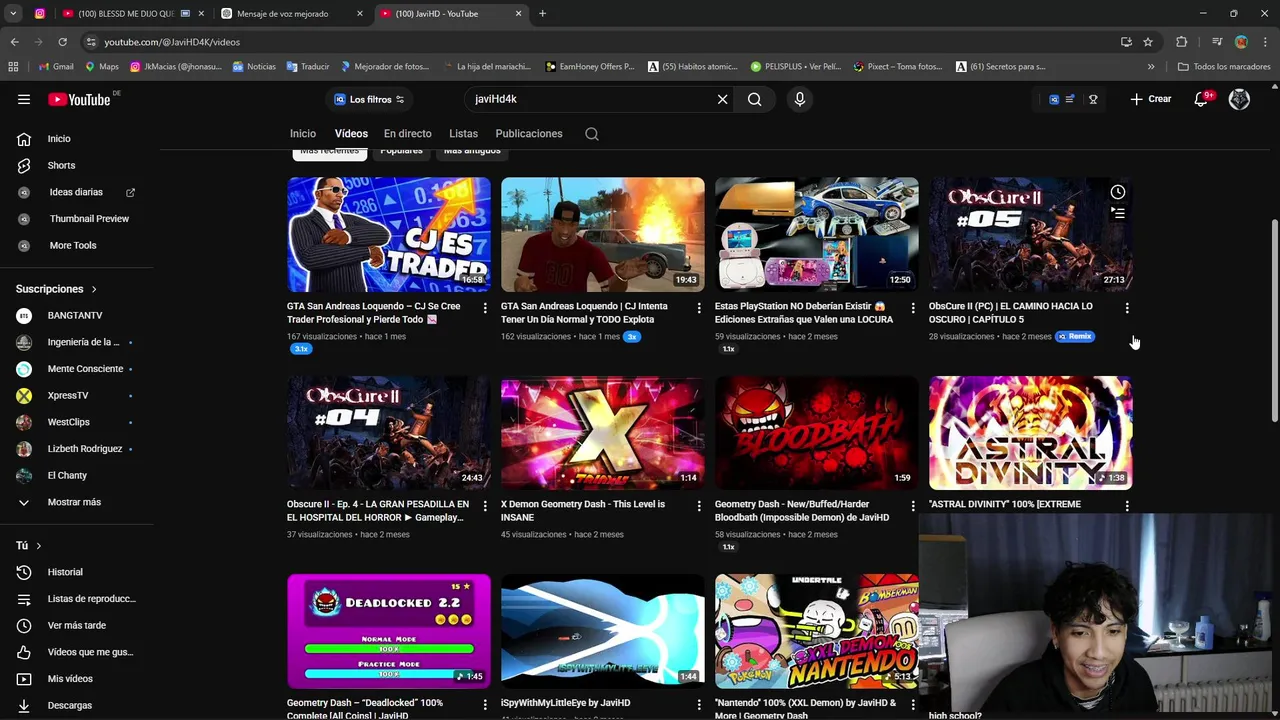Image resolution: width=1280 pixels, height=720 pixels.
Task: Click the blue IQ extension icon near Crear
Action: pos(1053,99)
